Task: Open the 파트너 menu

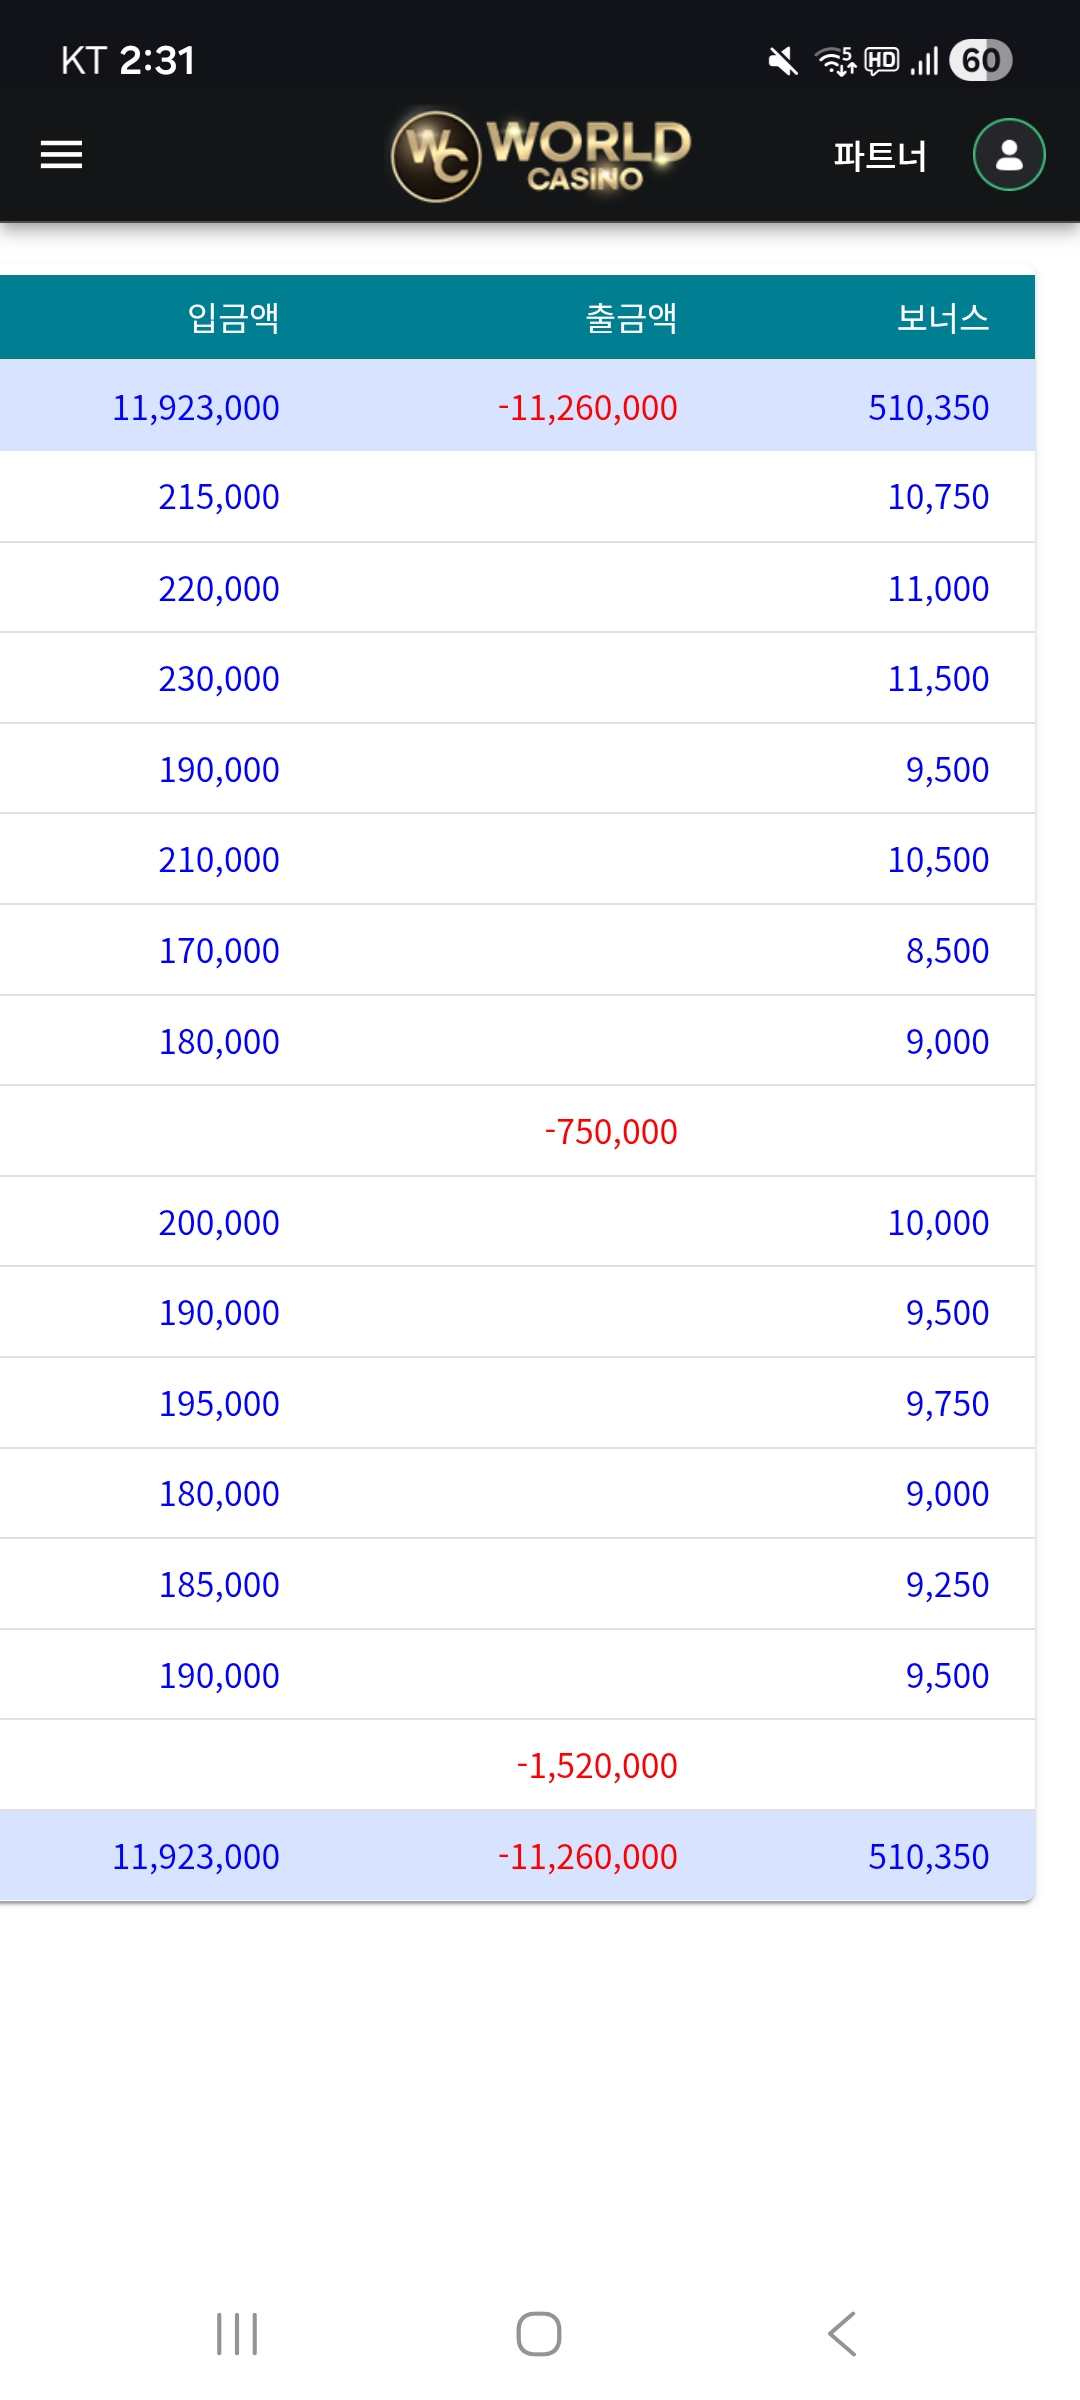Action: (x=880, y=156)
